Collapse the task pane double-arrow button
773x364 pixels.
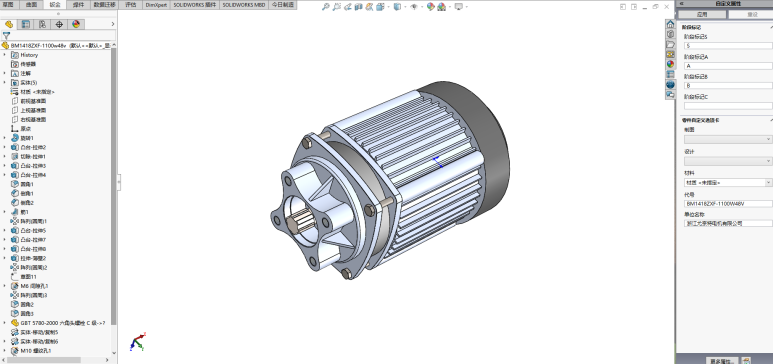[x=682, y=3]
